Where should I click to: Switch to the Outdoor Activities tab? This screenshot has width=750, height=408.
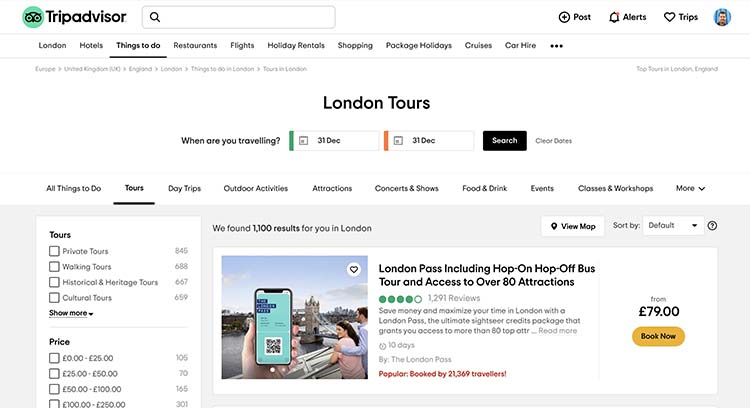[x=256, y=188]
